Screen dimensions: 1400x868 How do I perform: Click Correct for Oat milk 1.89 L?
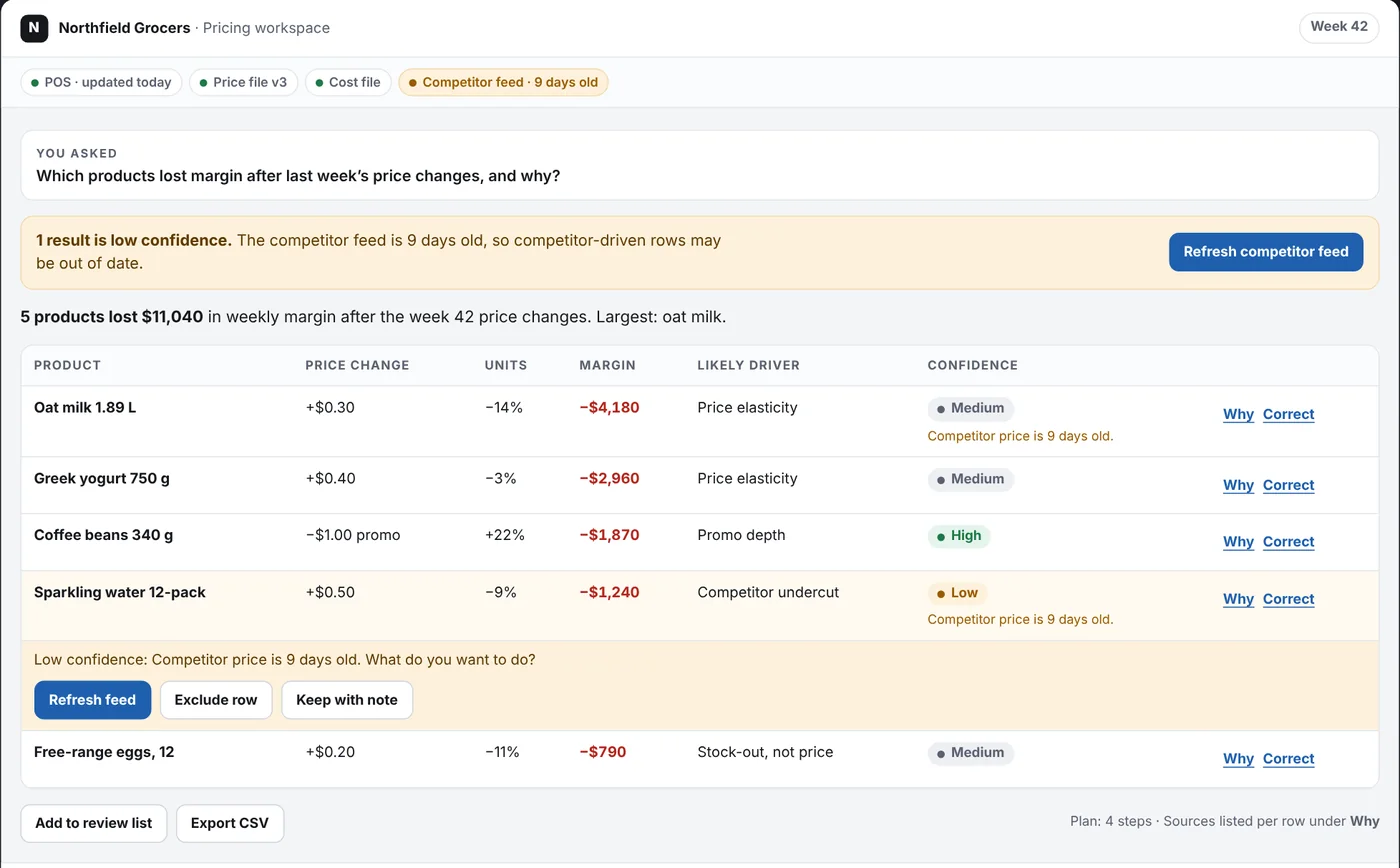click(x=1288, y=414)
